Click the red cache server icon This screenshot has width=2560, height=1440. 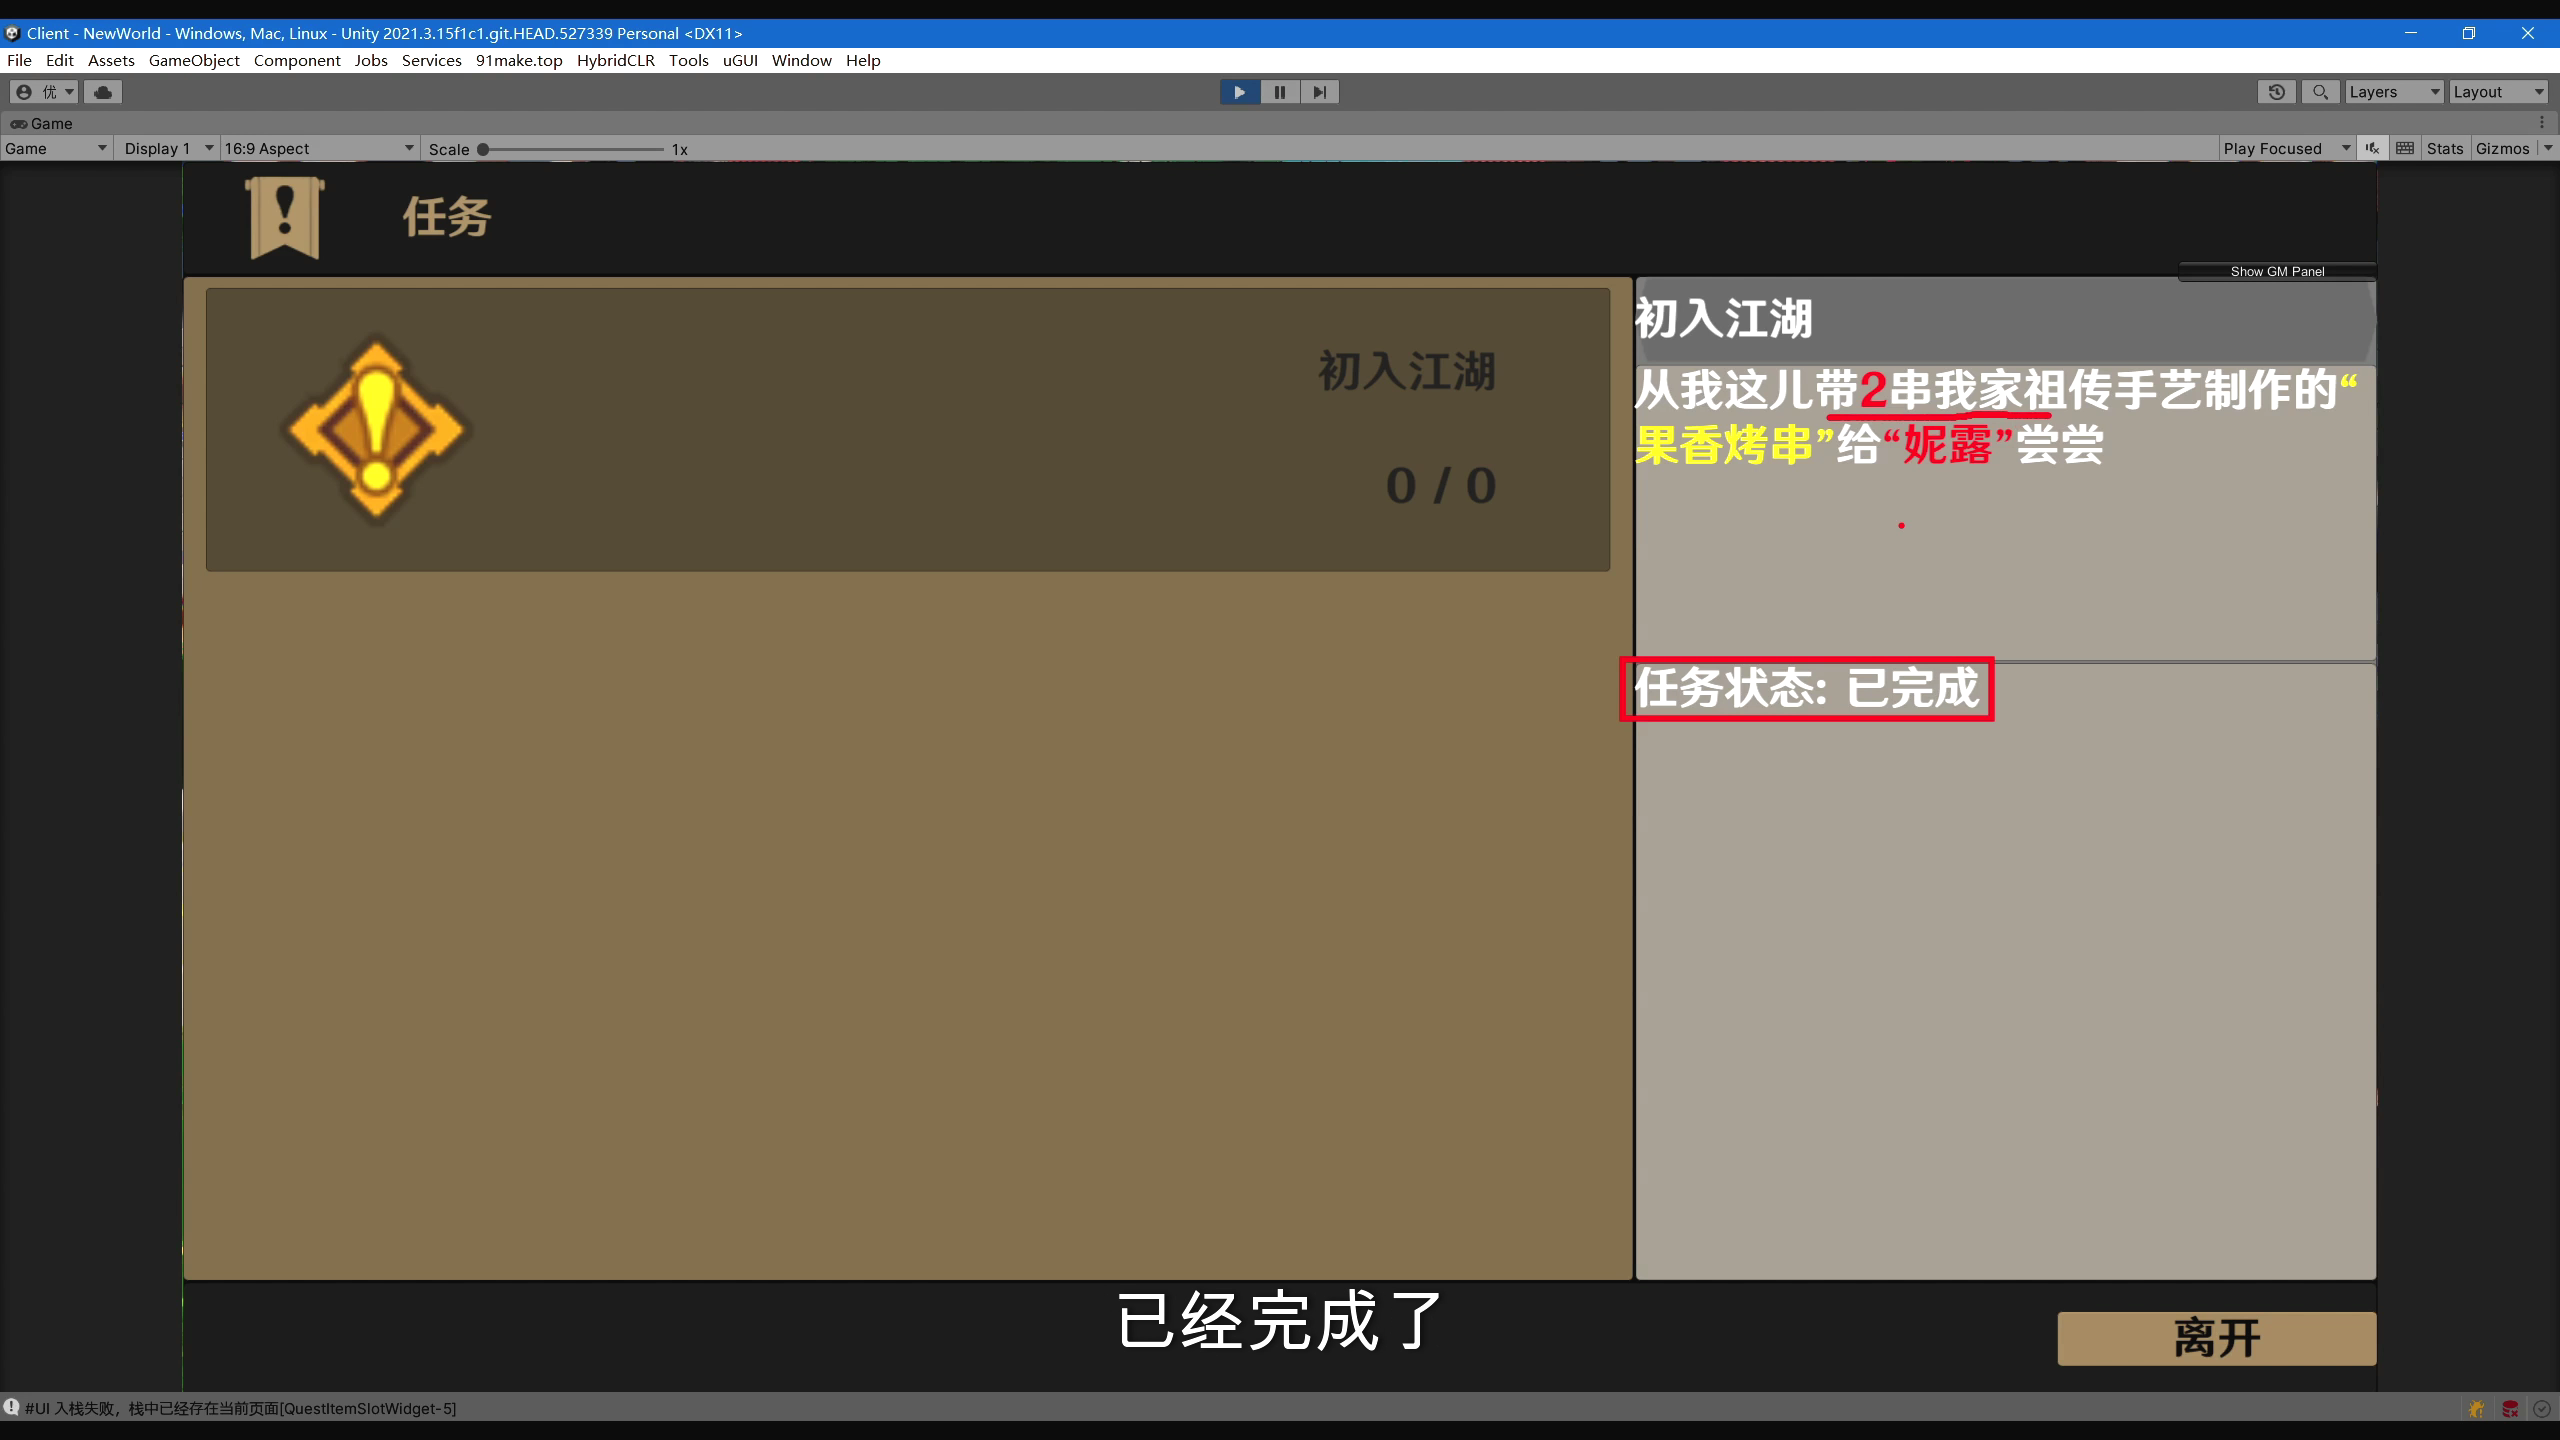(2510, 1409)
